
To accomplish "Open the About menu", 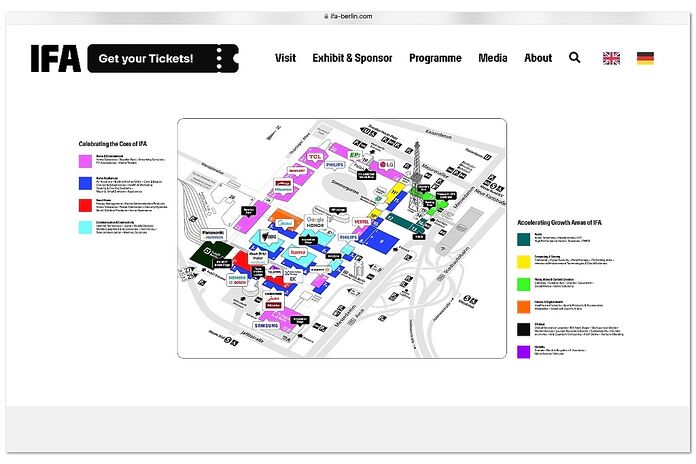I will point(538,58).
